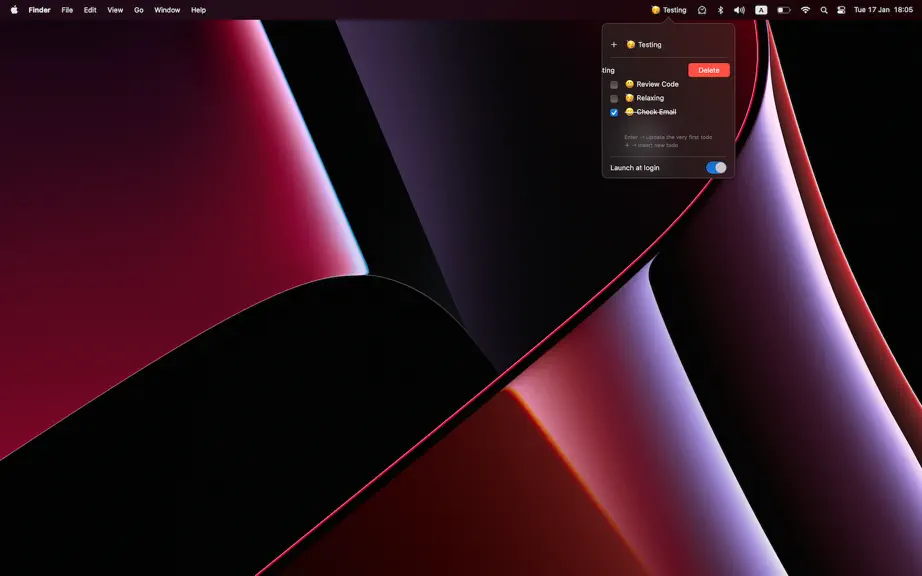Open the File menu
The width and height of the screenshot is (922, 576).
tap(67, 10)
